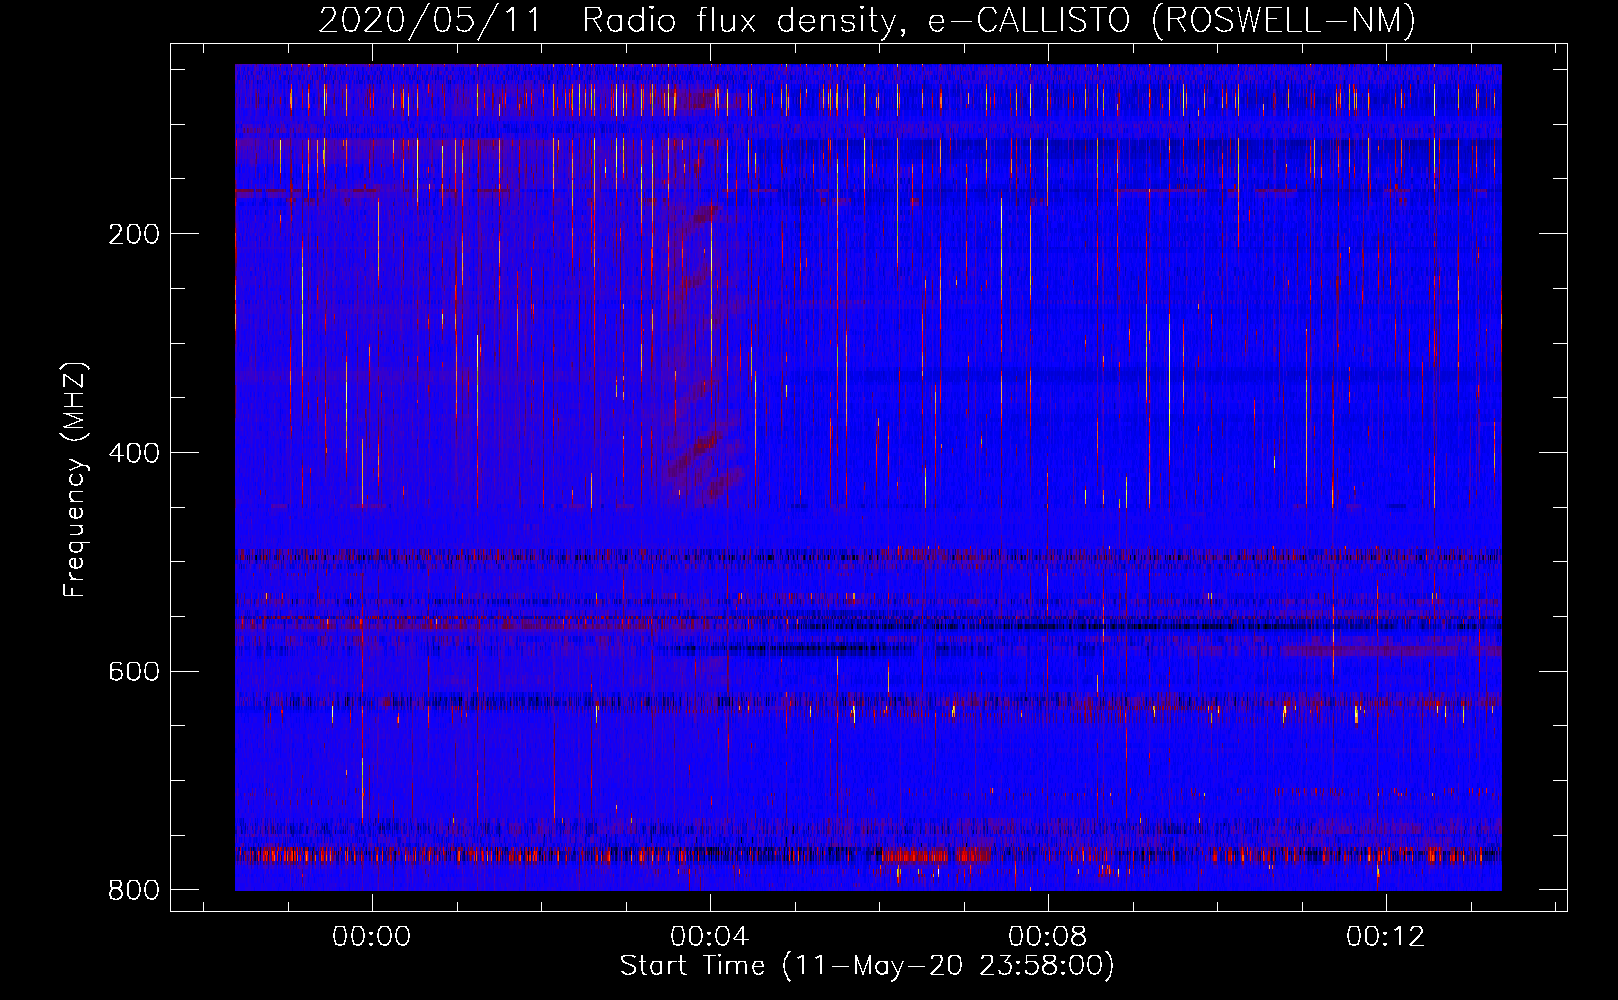The width and height of the screenshot is (1618, 1000).
Task: Click the plot title mentioning e-CALLISTO (ROSWELL-NM)
Action: point(867,21)
